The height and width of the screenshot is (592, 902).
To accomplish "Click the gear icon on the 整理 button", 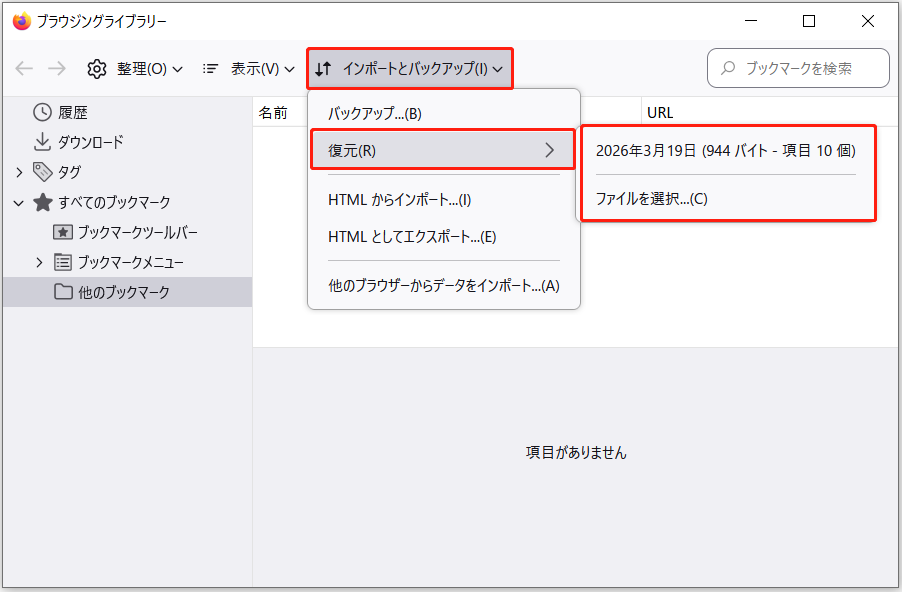I will pos(96,68).
